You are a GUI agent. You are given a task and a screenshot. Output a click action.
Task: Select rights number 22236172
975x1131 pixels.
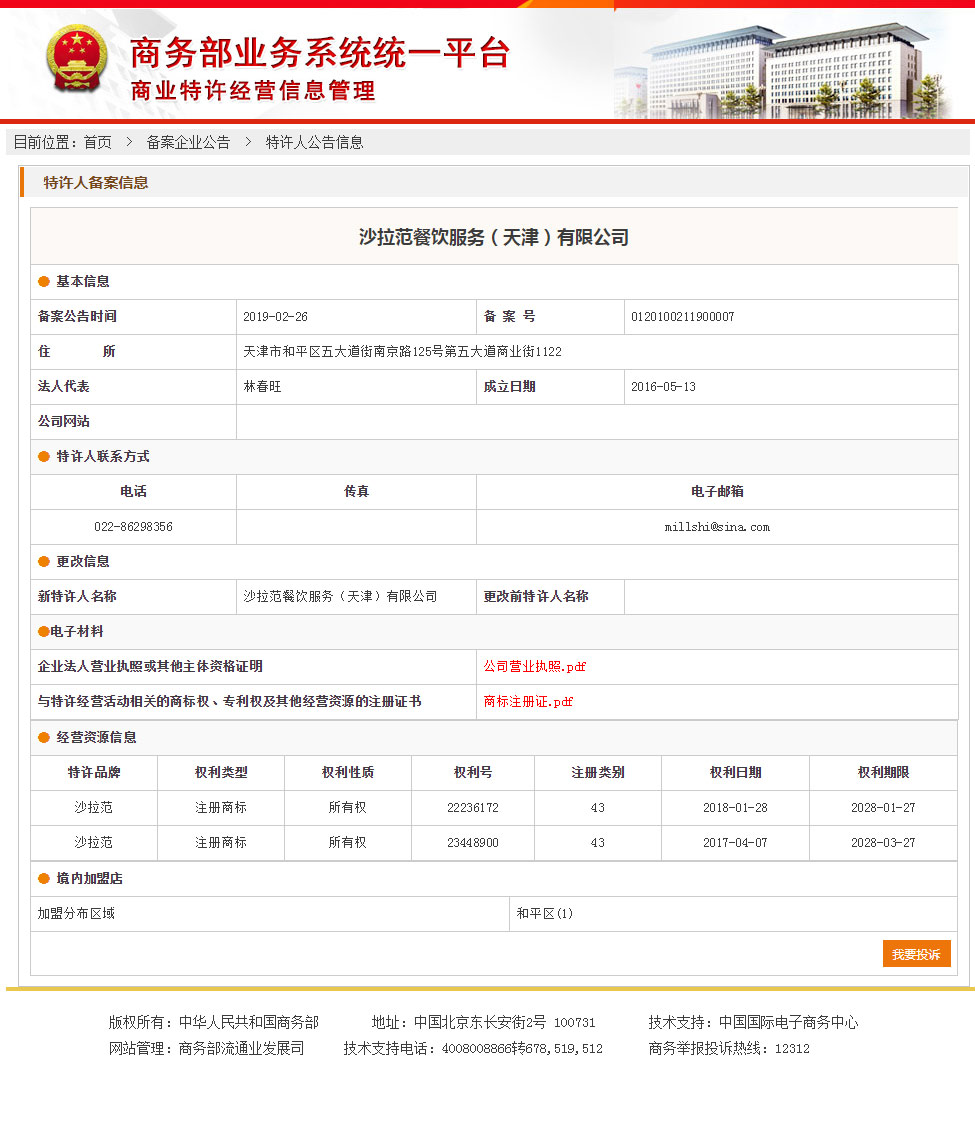coord(473,808)
